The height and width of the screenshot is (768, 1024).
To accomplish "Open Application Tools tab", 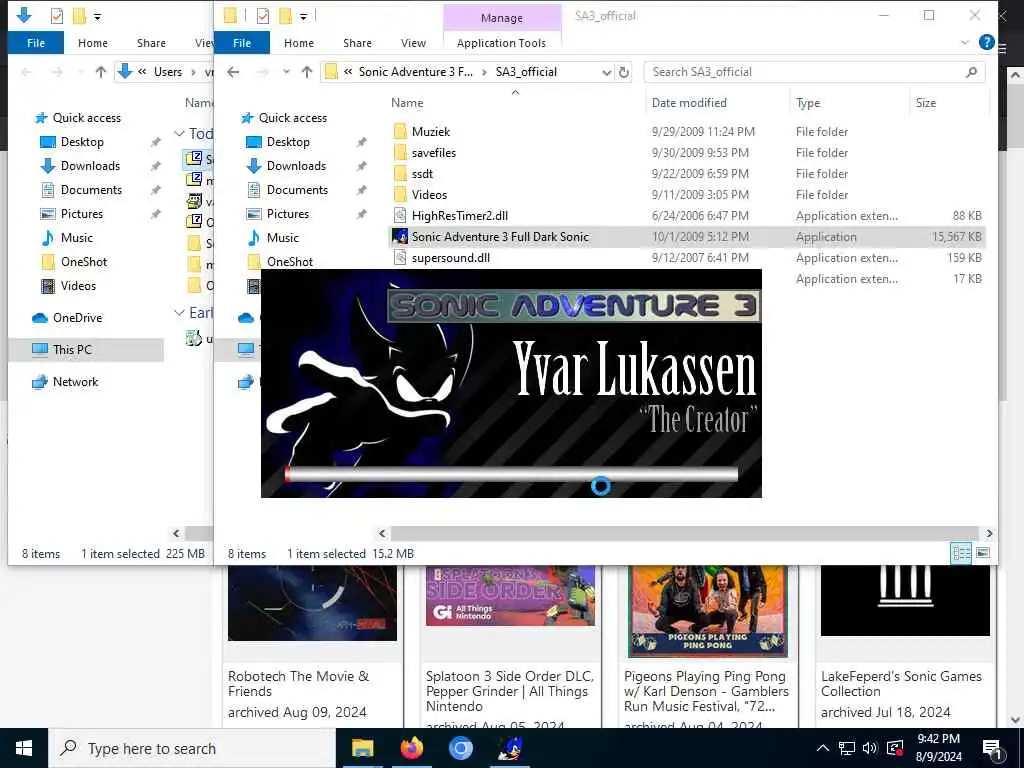I will [501, 43].
